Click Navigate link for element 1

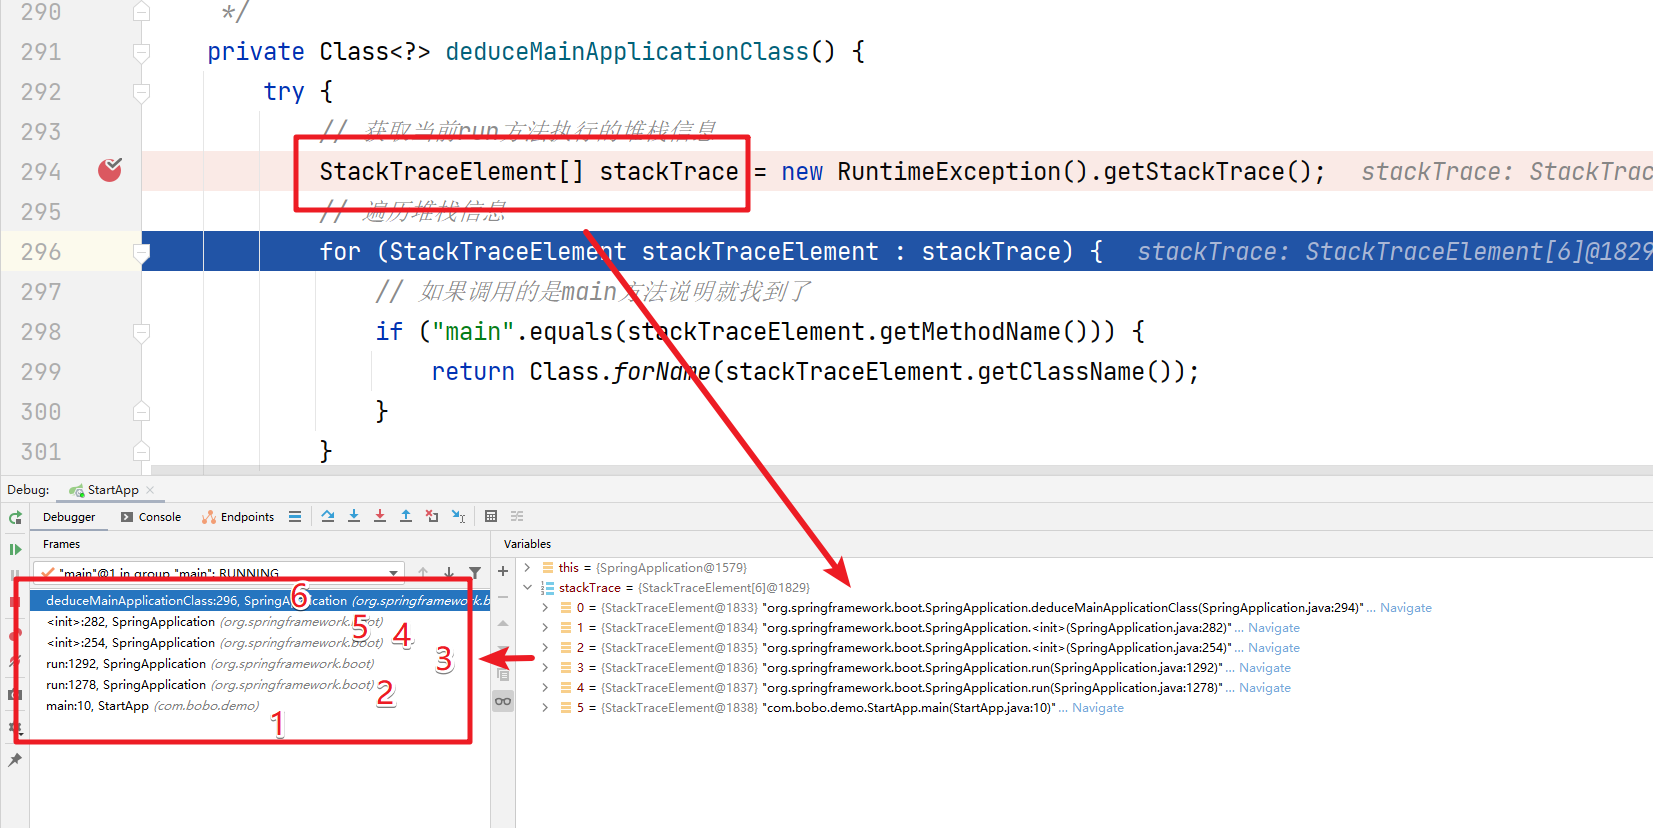click(x=1274, y=627)
